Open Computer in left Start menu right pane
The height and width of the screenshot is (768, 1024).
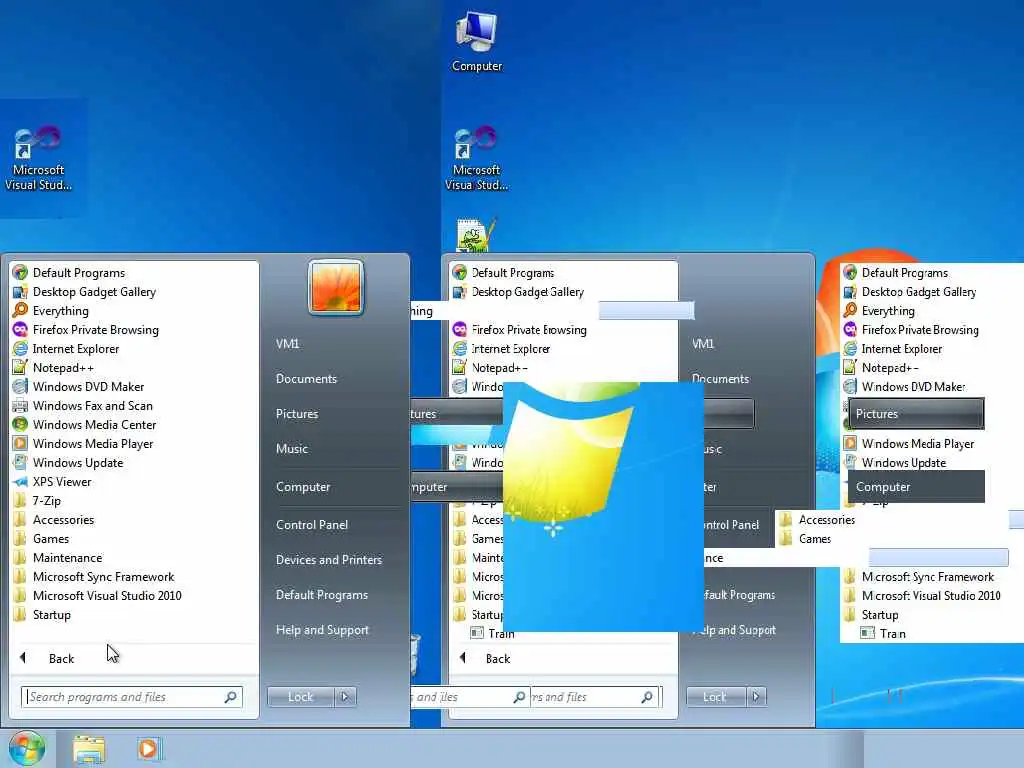[x=303, y=487]
